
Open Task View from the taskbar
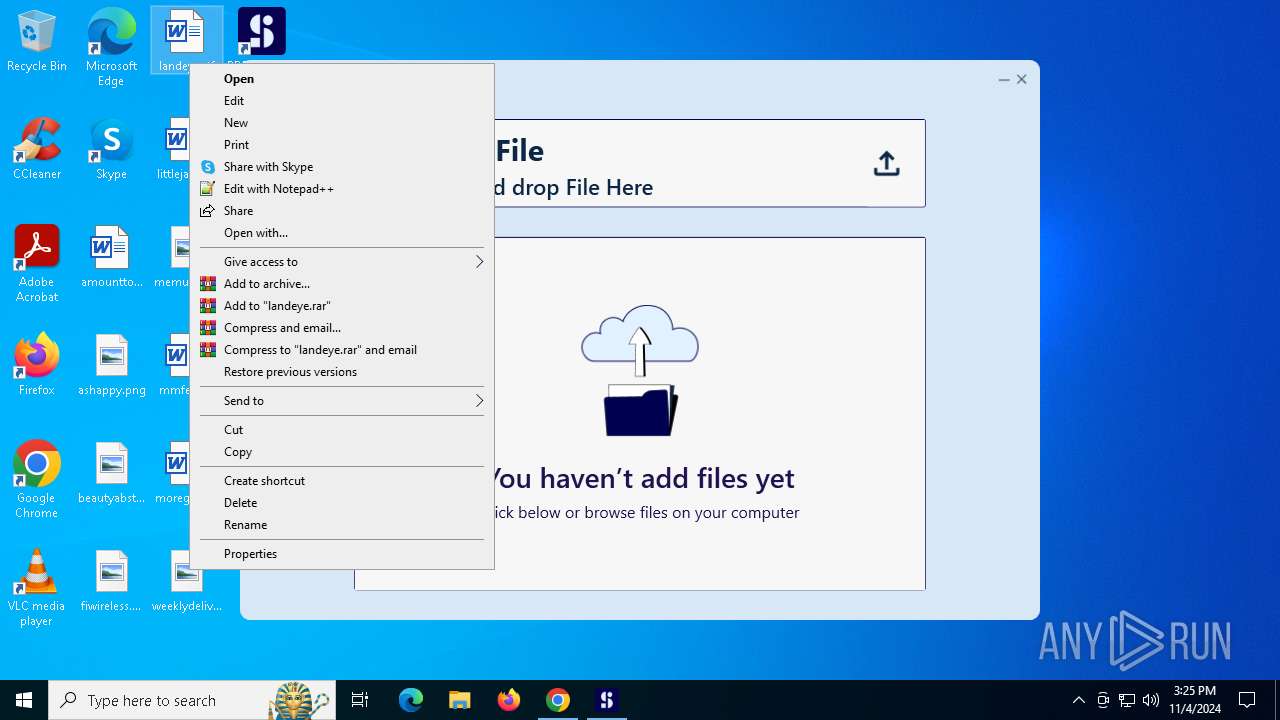360,700
